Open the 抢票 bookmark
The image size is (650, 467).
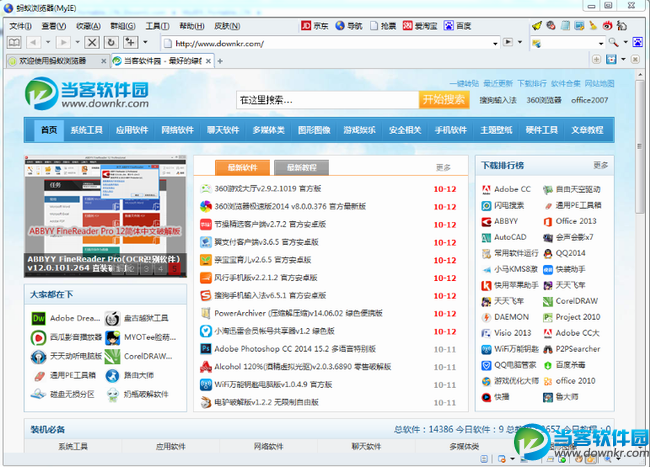click(x=383, y=26)
